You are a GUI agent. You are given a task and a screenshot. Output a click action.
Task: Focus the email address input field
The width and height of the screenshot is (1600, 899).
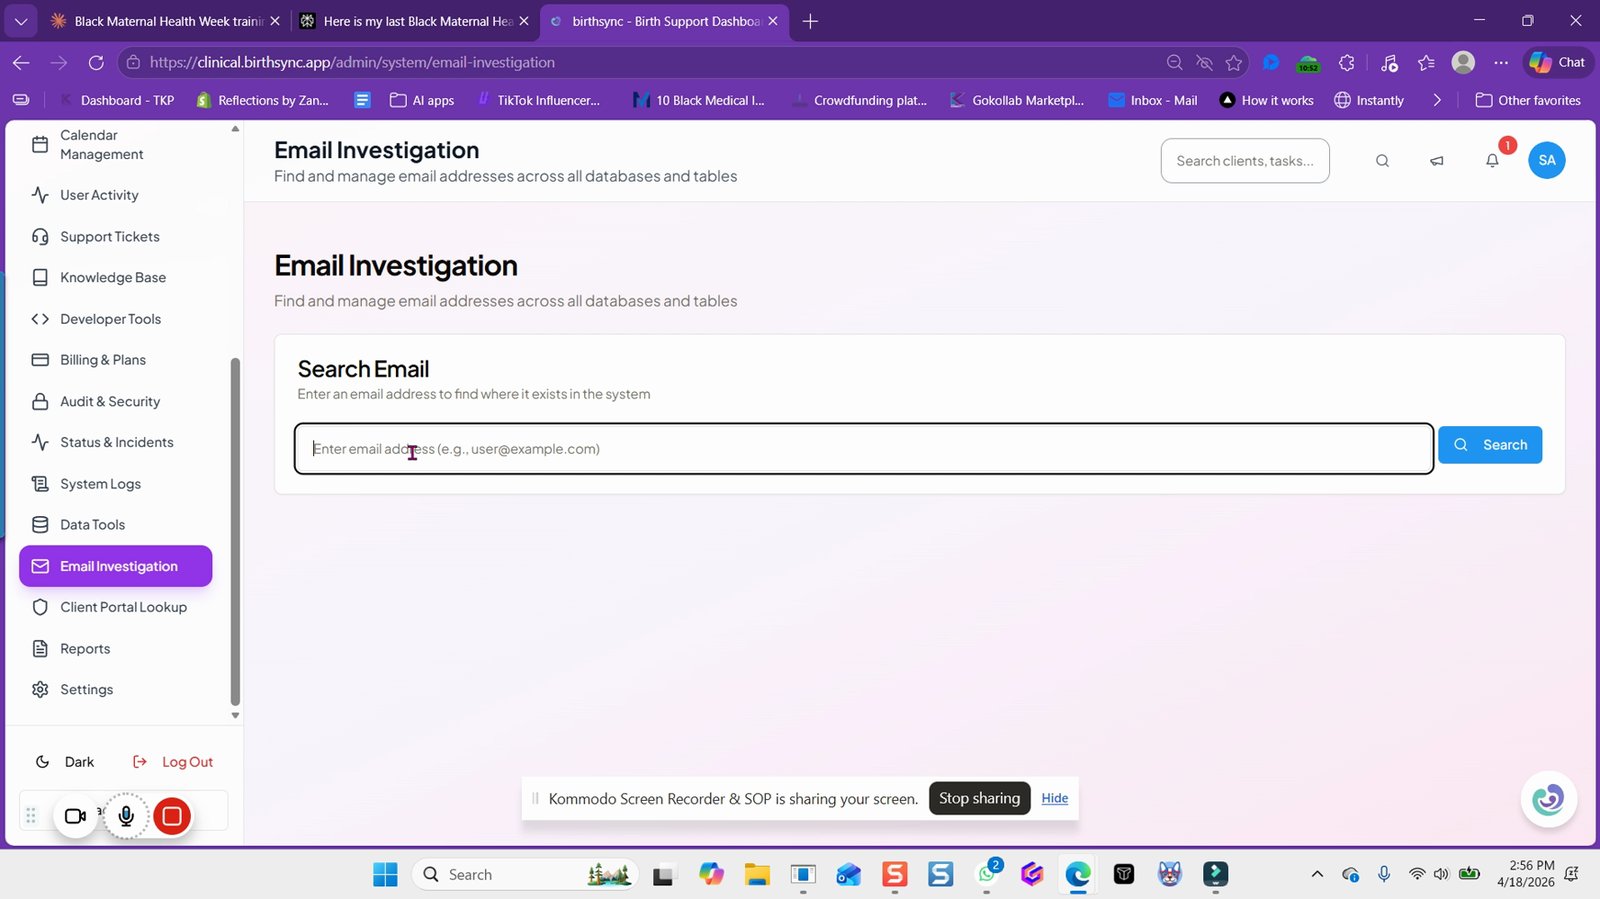(864, 449)
